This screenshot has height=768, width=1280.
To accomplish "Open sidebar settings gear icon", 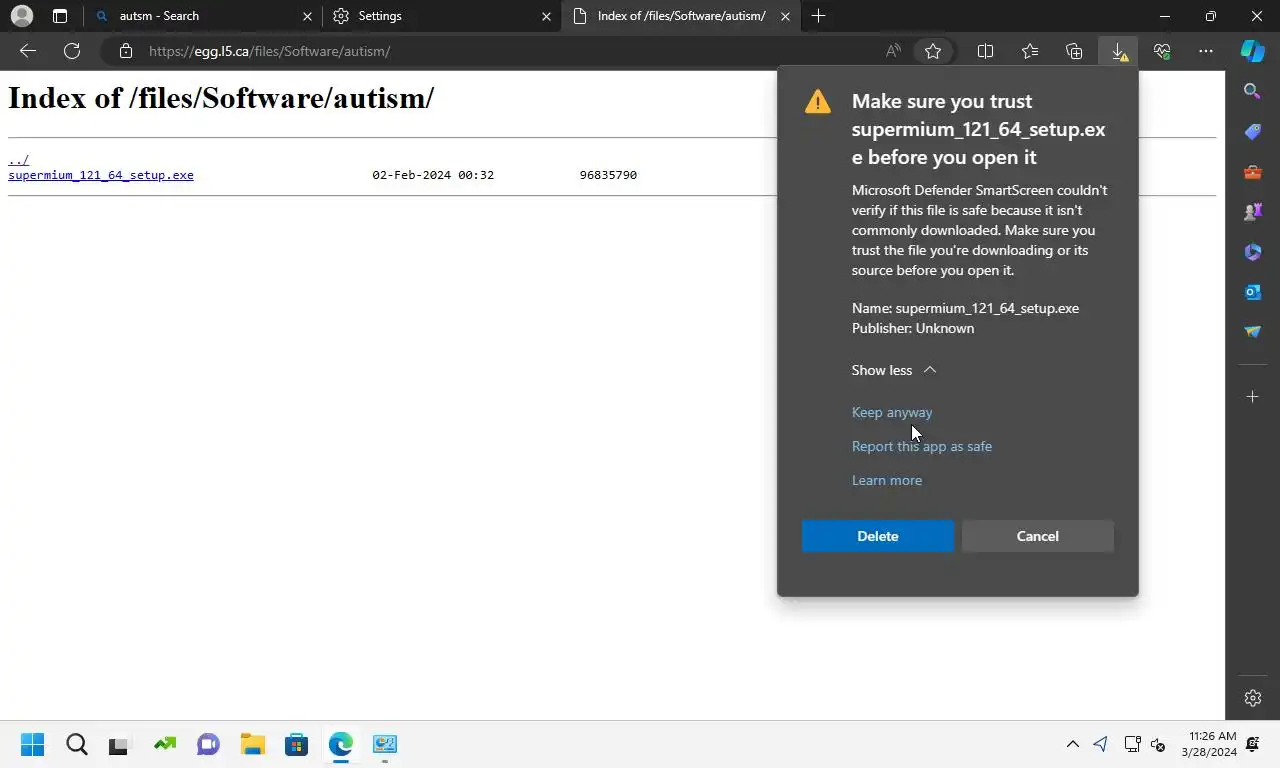I will (x=1252, y=698).
